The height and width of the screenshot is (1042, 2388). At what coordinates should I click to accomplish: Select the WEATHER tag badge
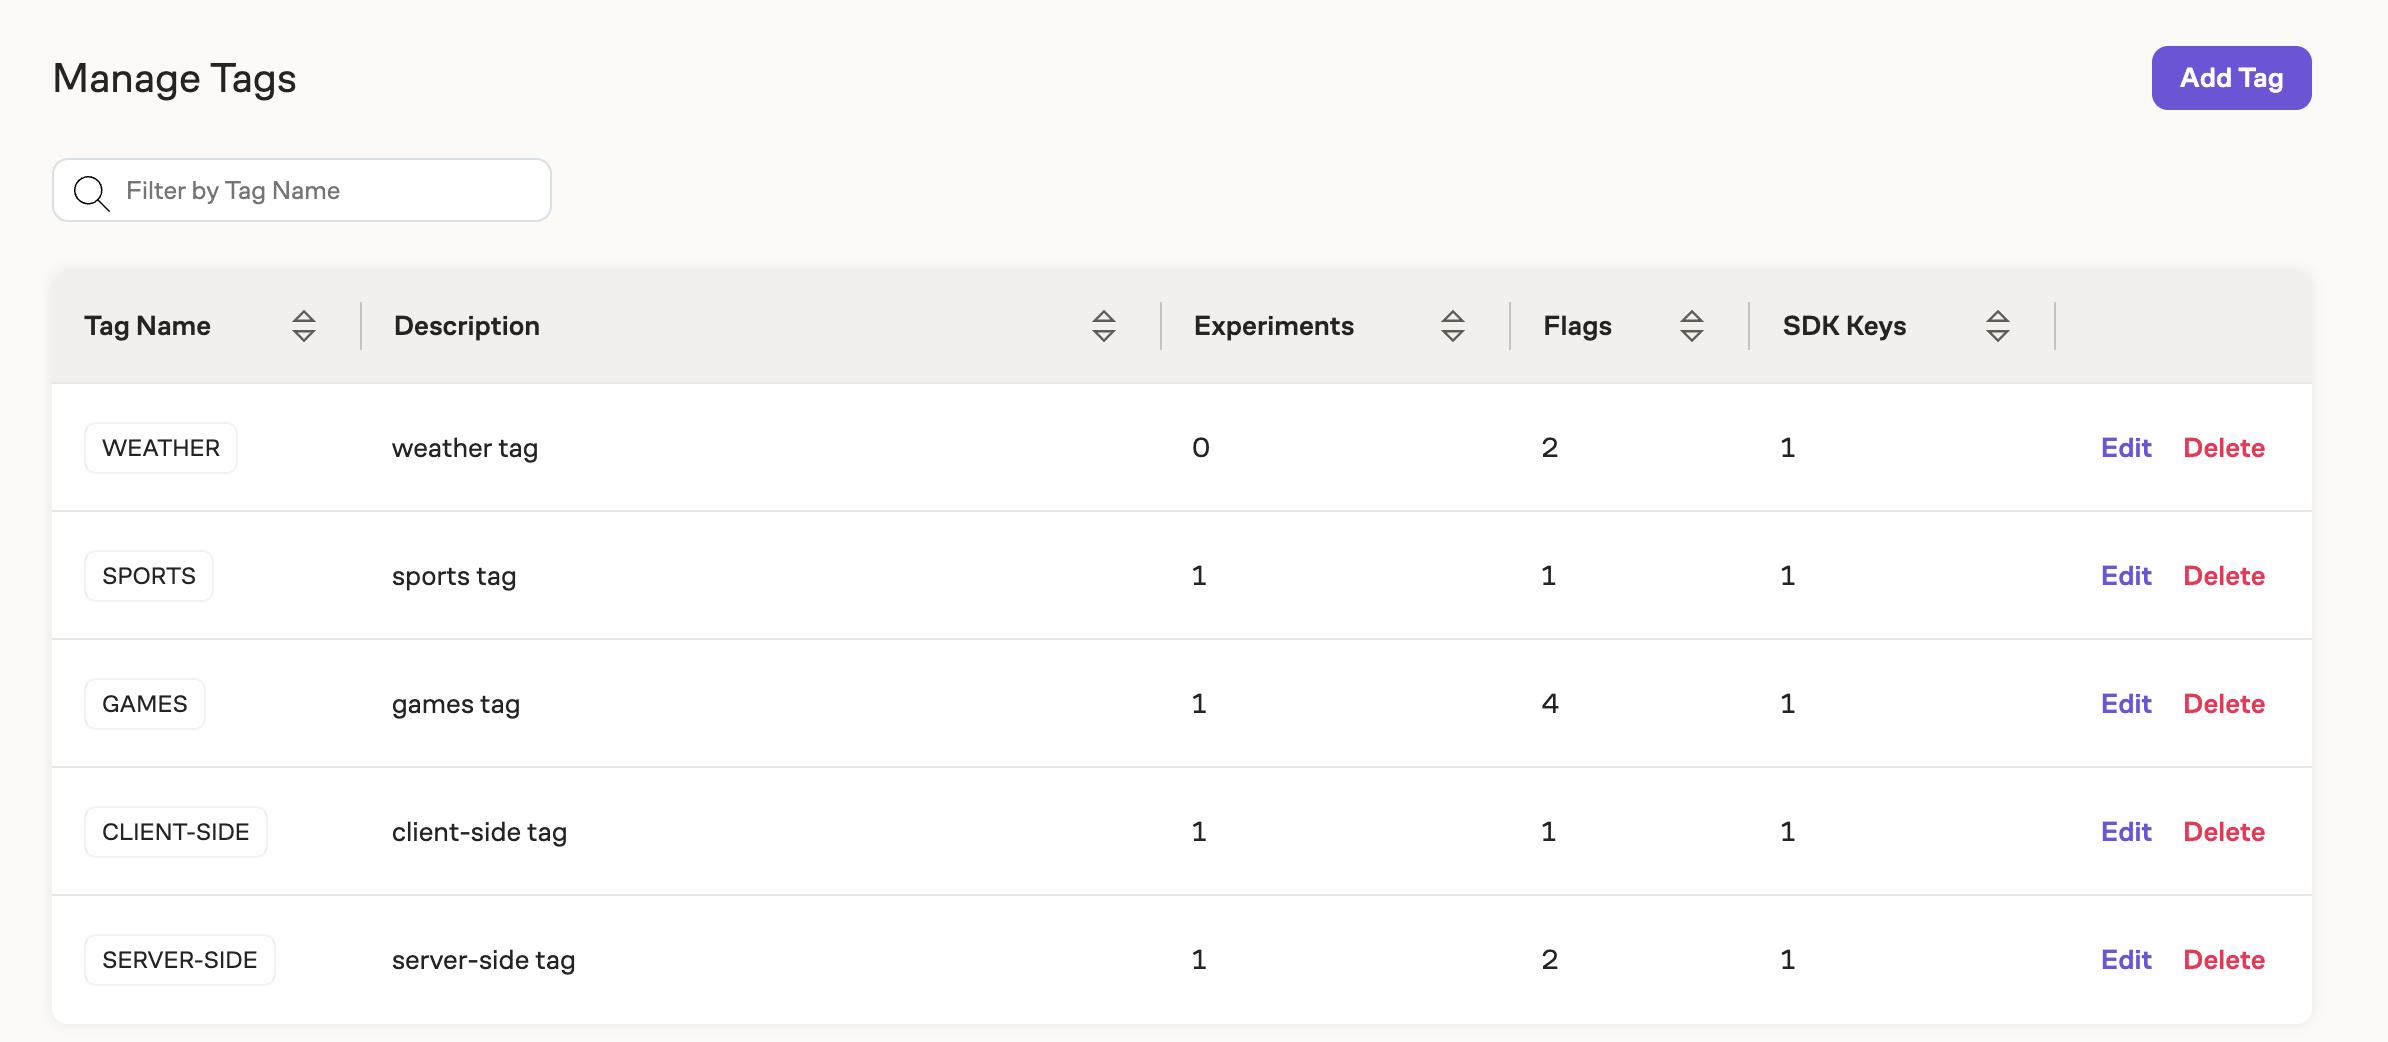(161, 448)
